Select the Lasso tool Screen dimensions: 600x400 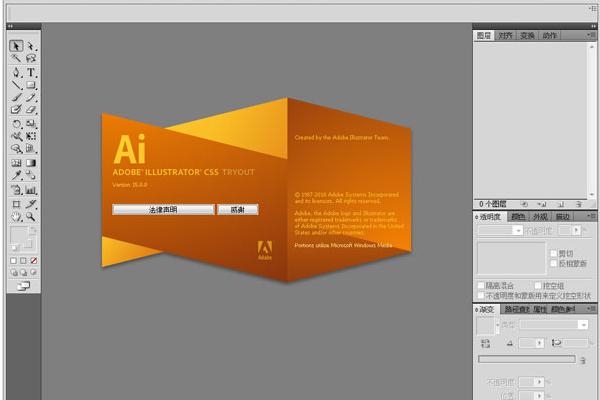(x=31, y=59)
